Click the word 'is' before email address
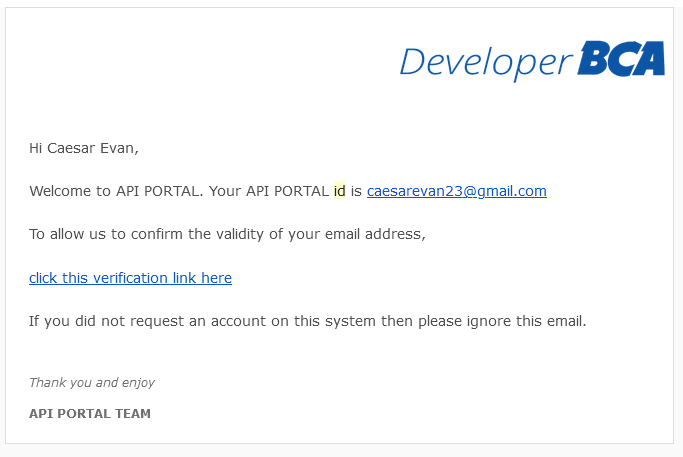Viewport: 683px width, 457px height. point(356,191)
